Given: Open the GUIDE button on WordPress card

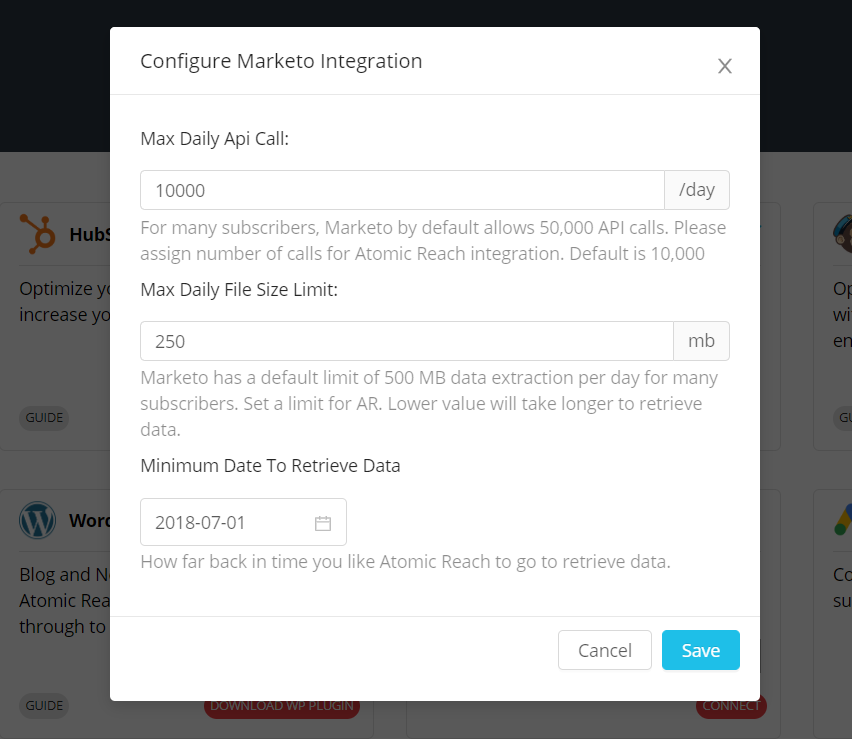Looking at the screenshot, I should pyautogui.click(x=44, y=705).
